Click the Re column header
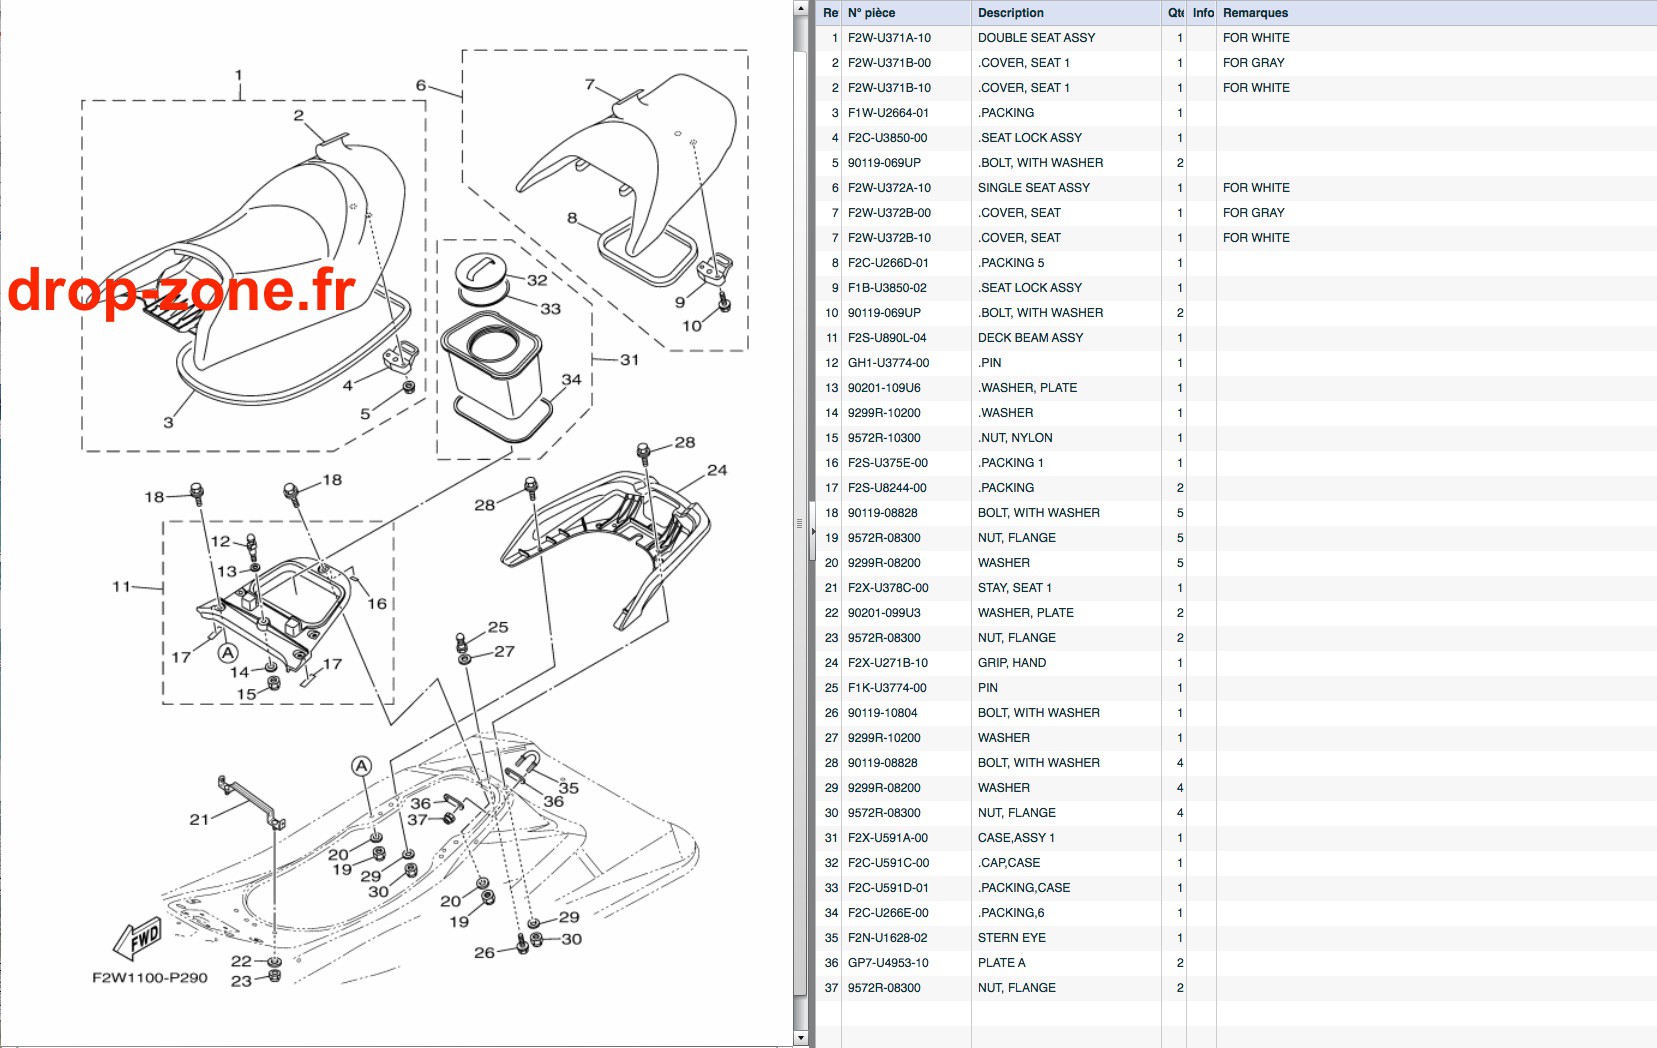The image size is (1657, 1048). (x=829, y=13)
